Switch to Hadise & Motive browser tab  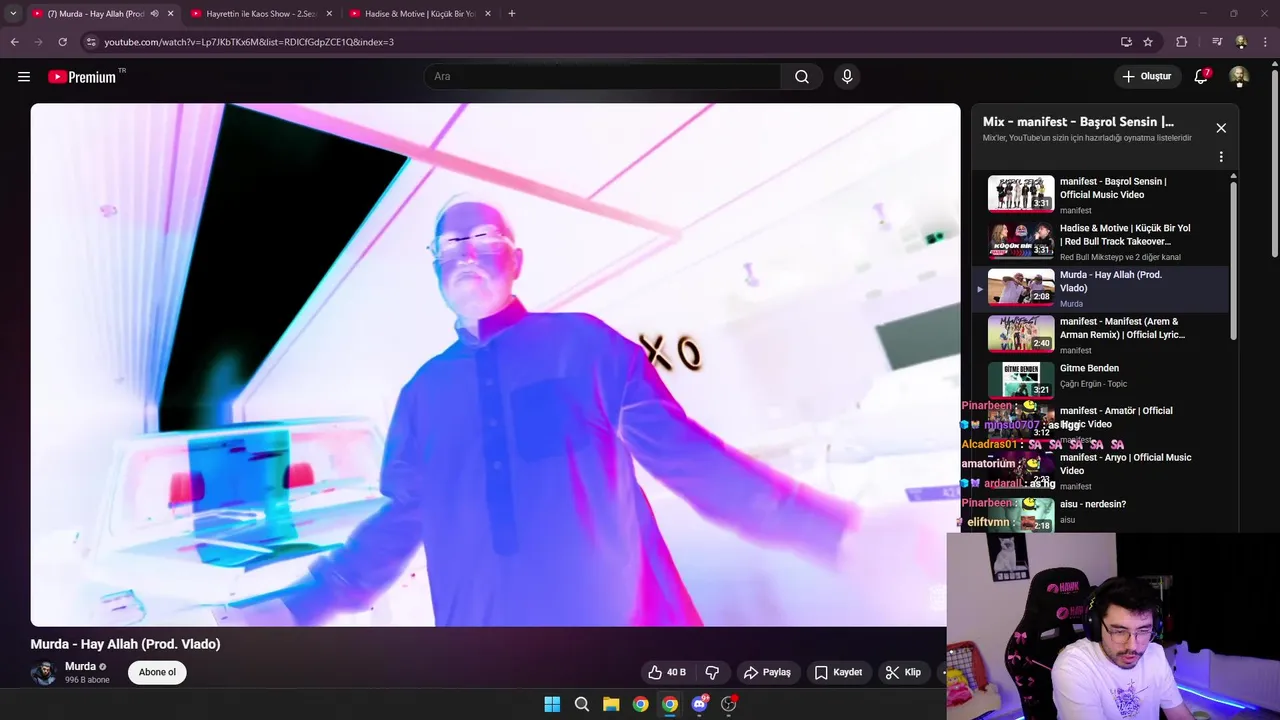click(x=420, y=14)
